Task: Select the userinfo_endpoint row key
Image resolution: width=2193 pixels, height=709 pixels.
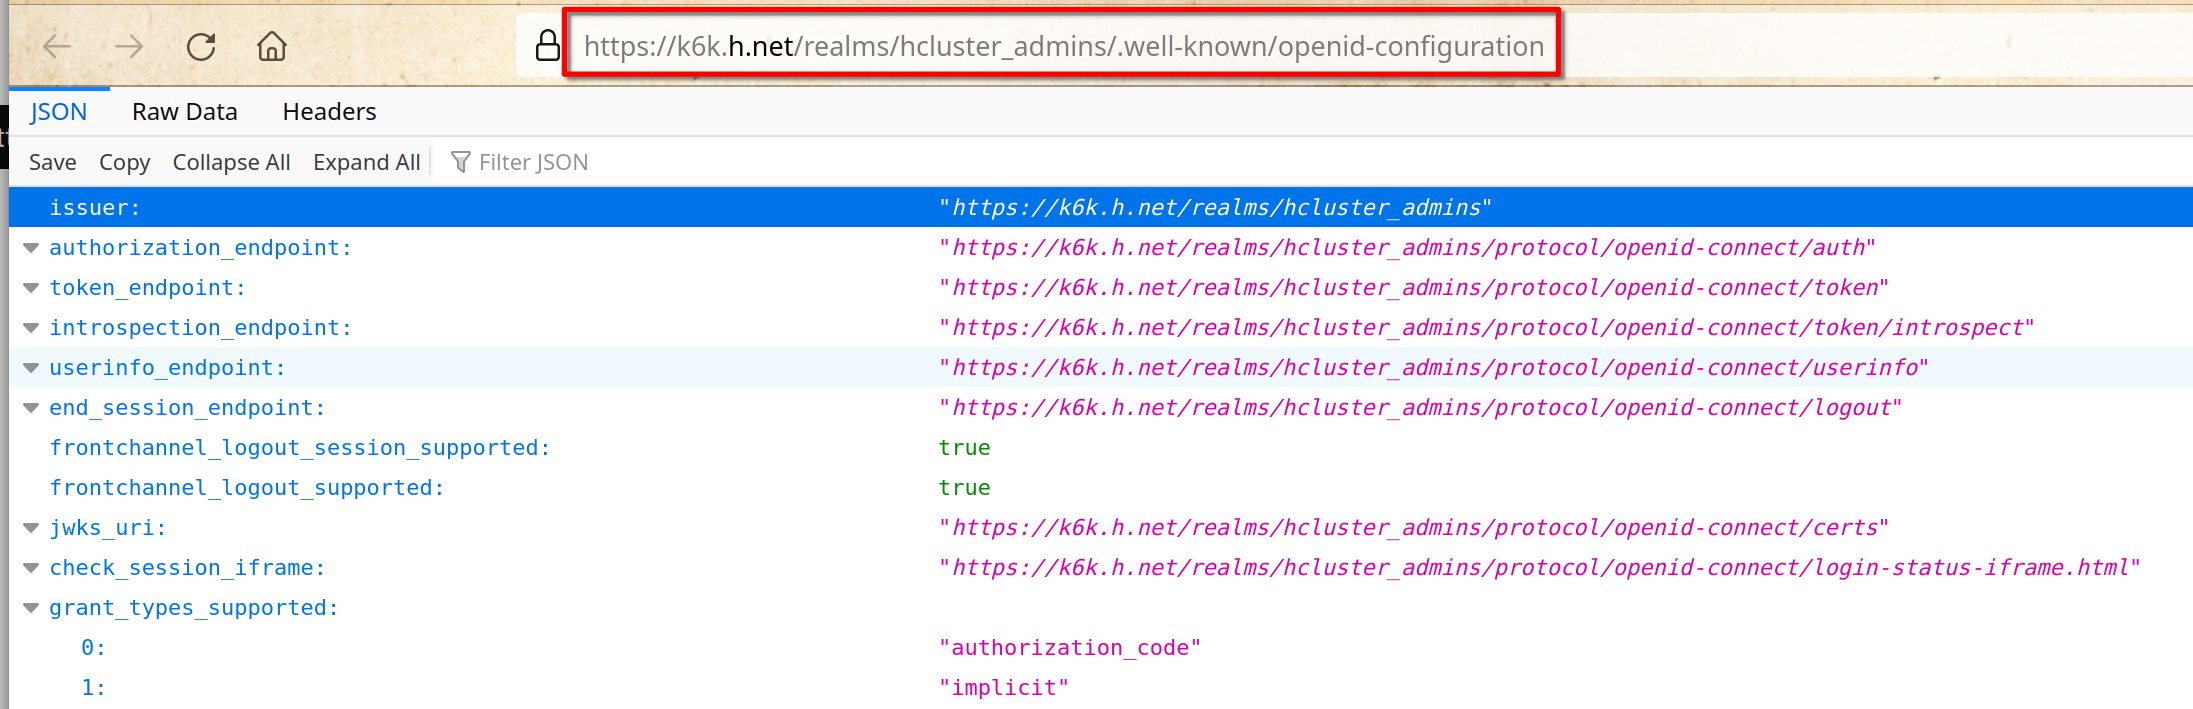Action: coord(167,368)
